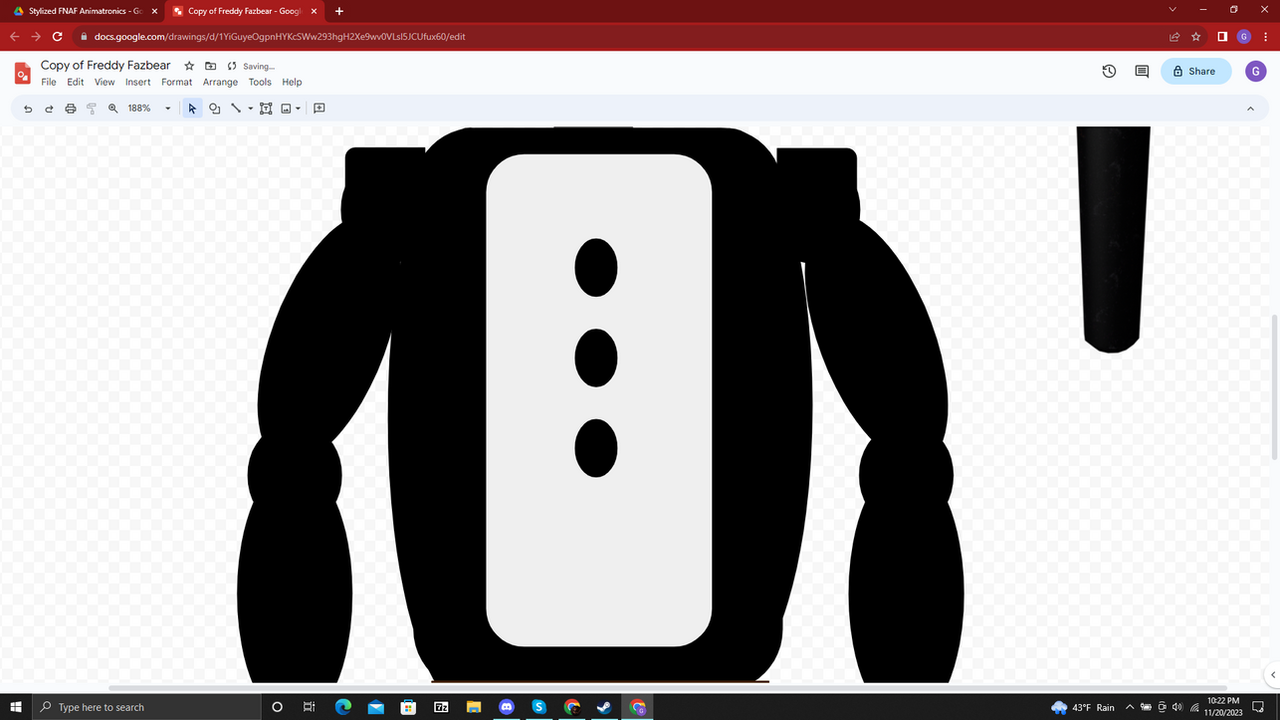
Task: Open the zoom magnifier tool
Action: pos(113,108)
